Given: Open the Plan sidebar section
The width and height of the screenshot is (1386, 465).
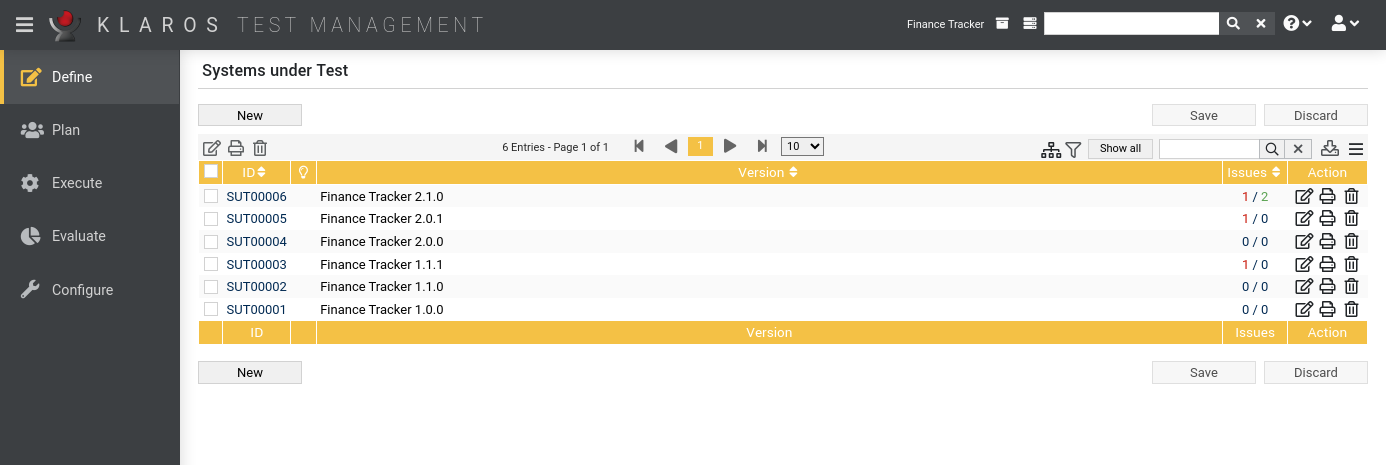Looking at the screenshot, I should [66, 130].
